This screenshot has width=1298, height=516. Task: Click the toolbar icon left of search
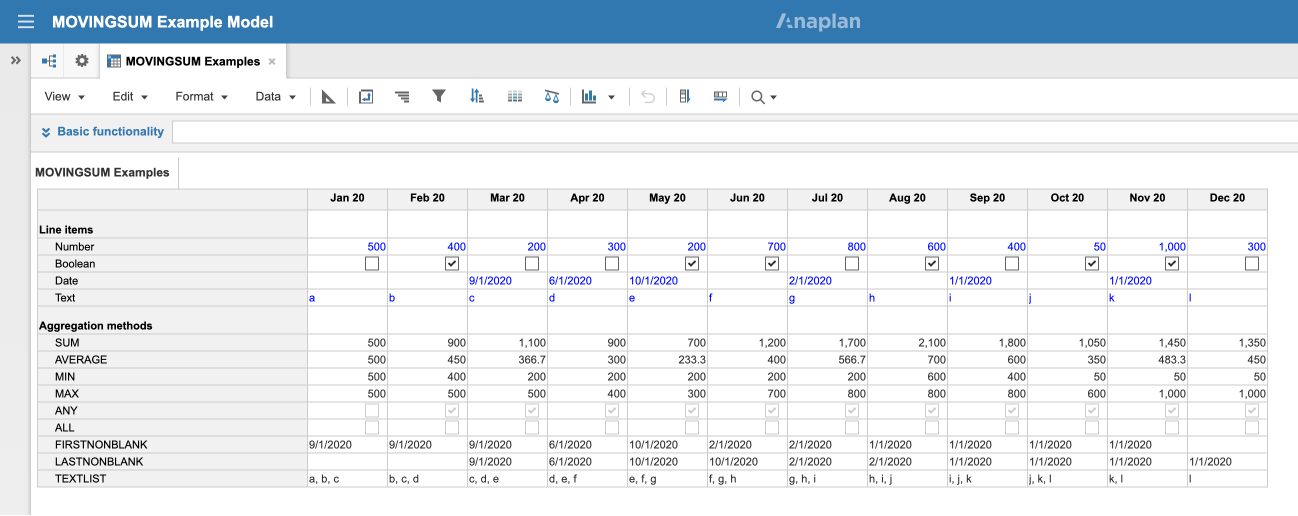(x=719, y=97)
